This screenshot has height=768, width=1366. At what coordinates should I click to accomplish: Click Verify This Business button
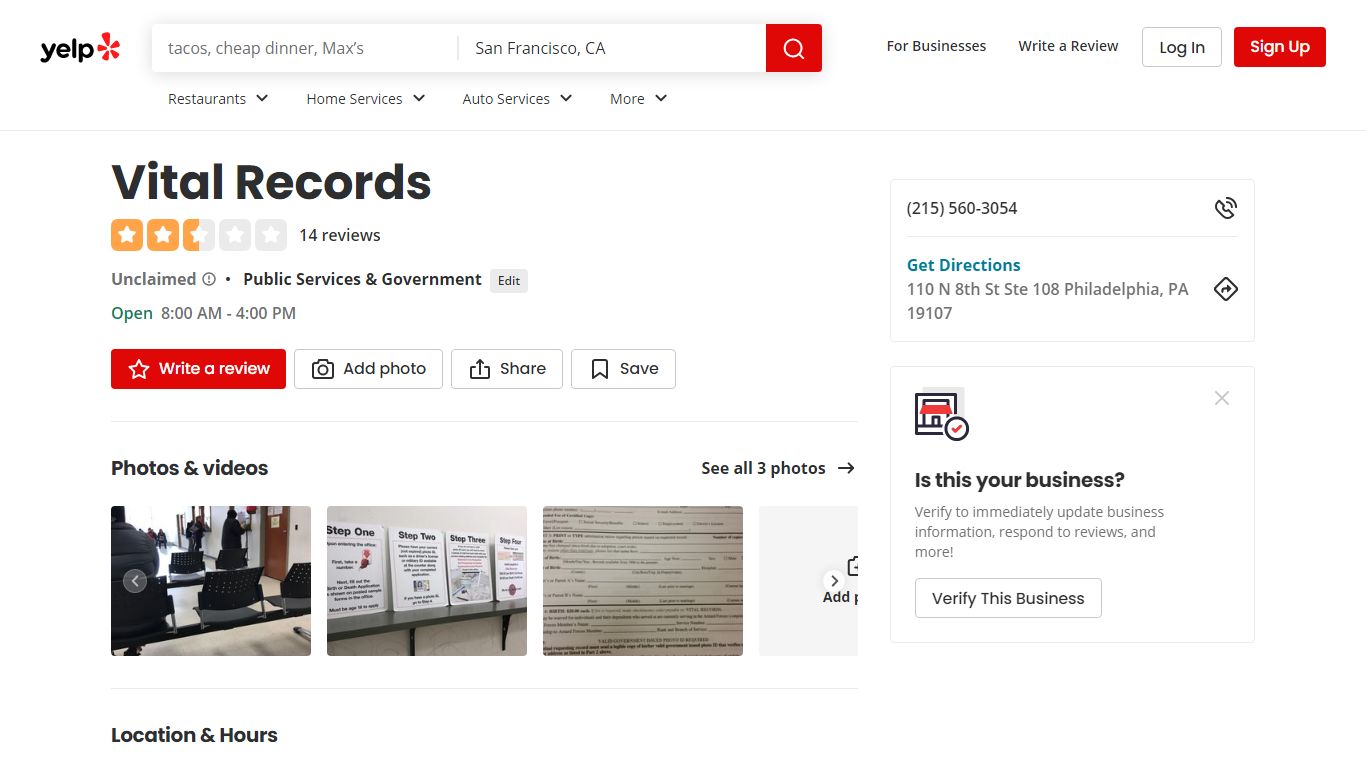pyautogui.click(x=1008, y=598)
